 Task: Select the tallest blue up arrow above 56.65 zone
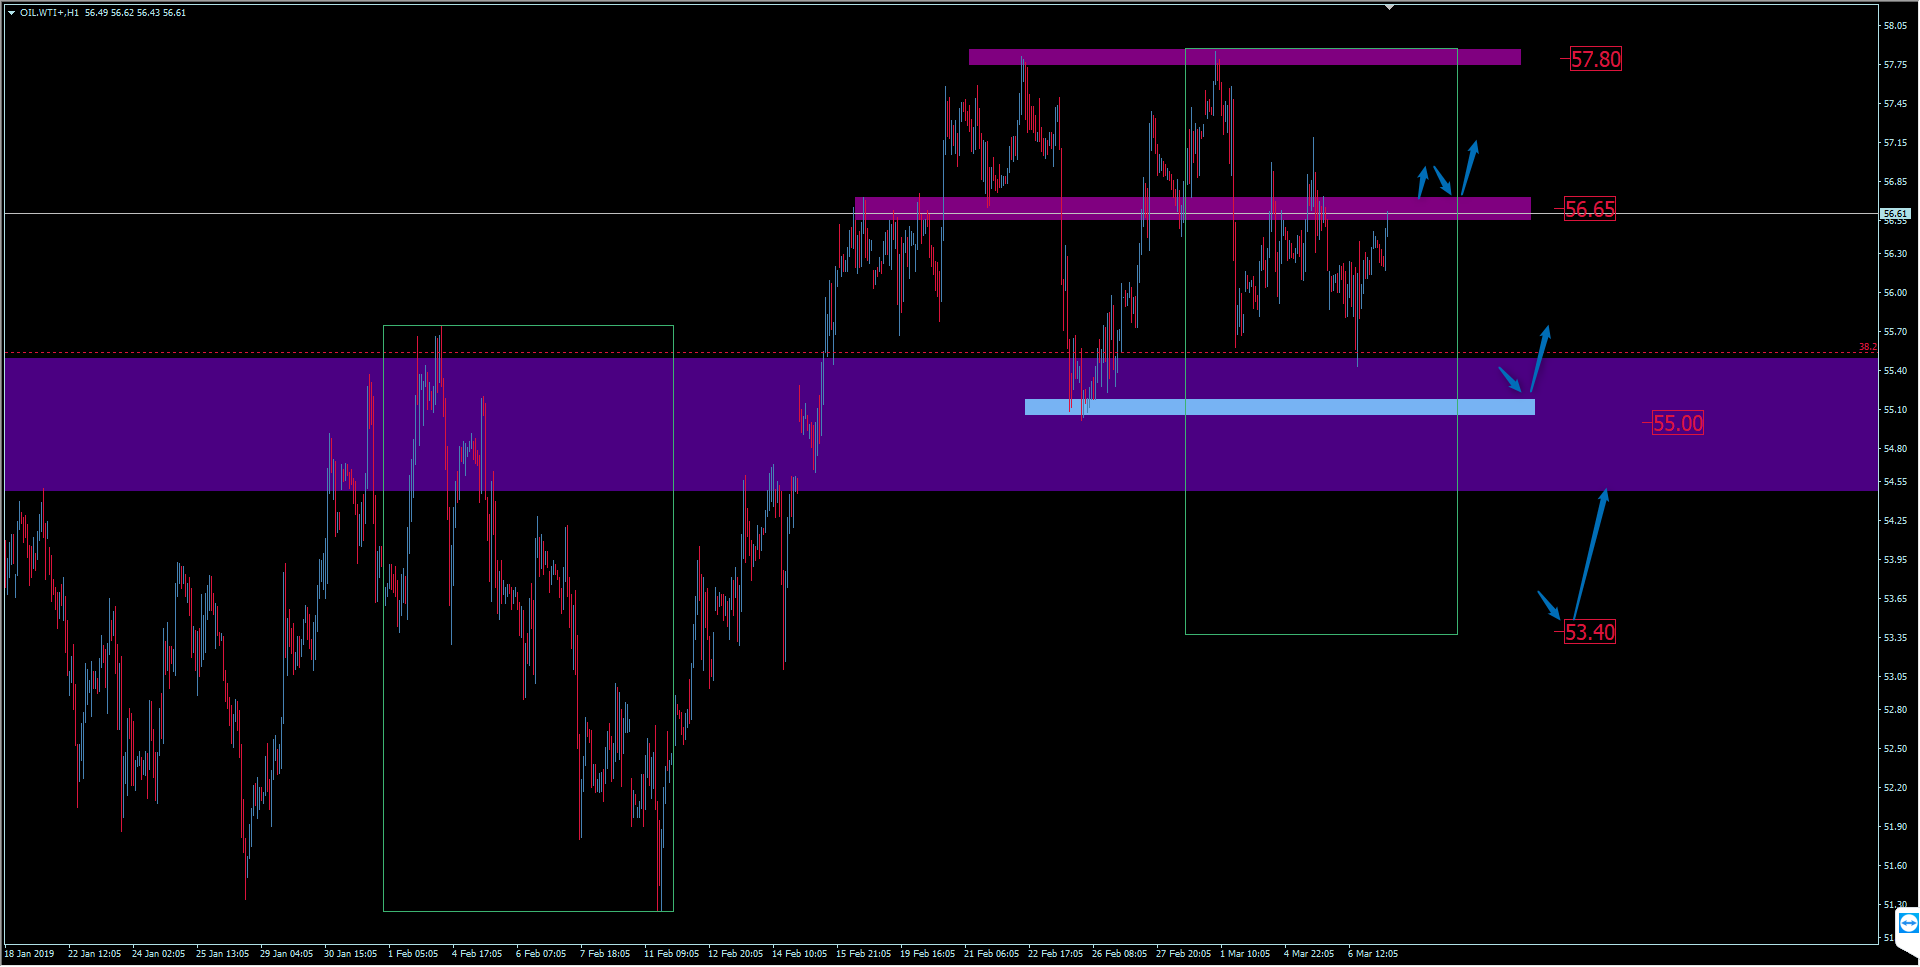[x=1469, y=167]
